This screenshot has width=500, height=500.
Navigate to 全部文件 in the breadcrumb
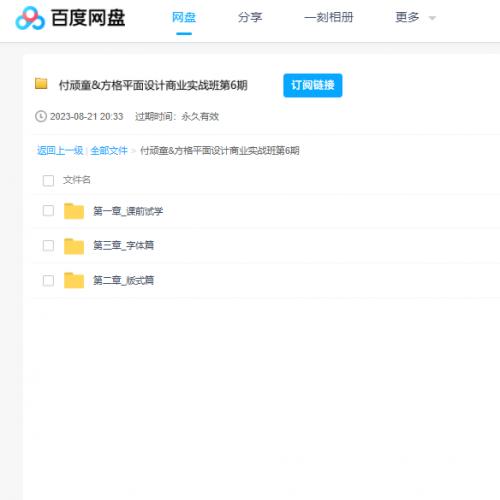[109, 151]
